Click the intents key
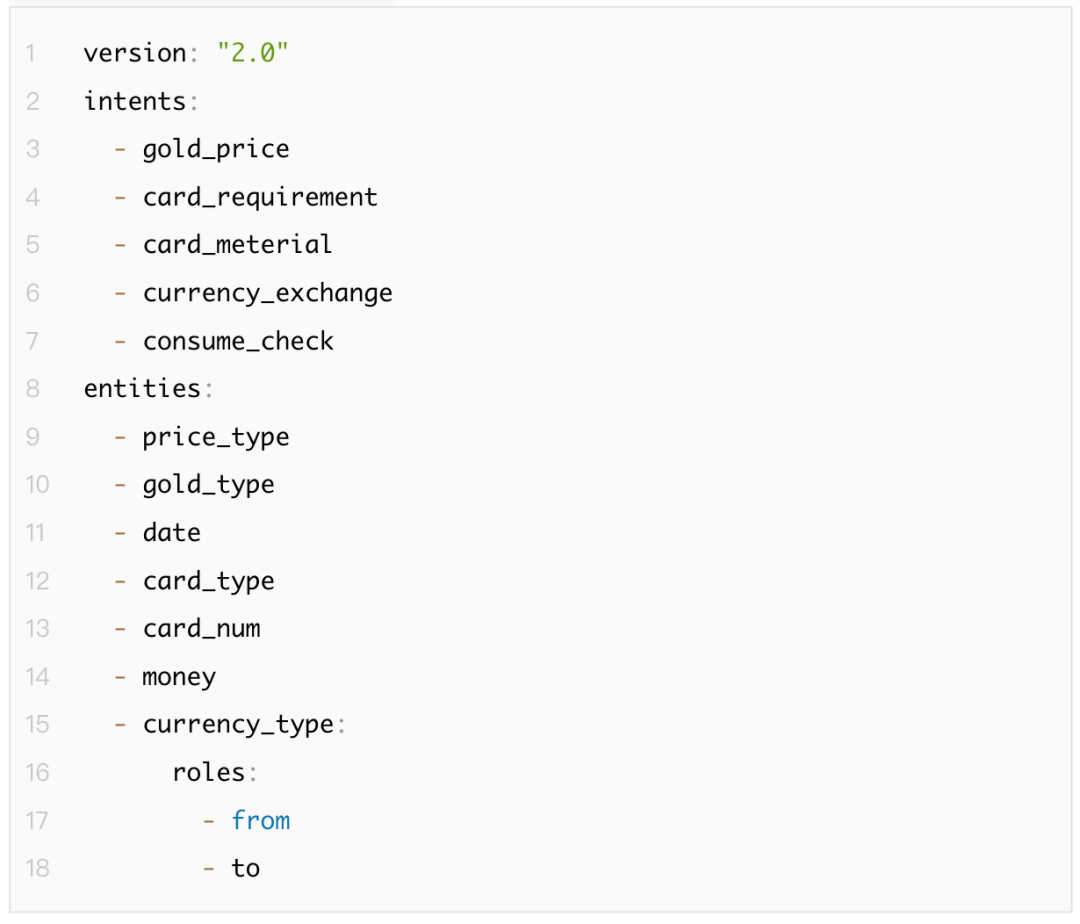 pos(134,101)
